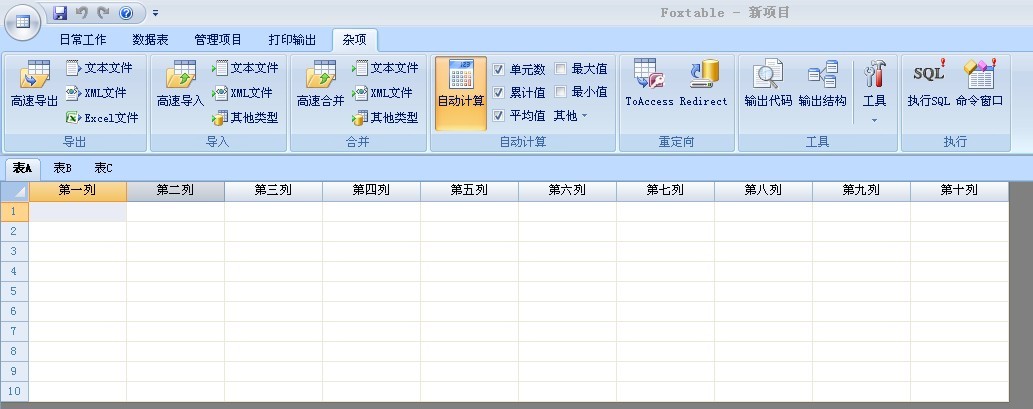Select row header 10
This screenshot has height=409, width=1033.
14,391
